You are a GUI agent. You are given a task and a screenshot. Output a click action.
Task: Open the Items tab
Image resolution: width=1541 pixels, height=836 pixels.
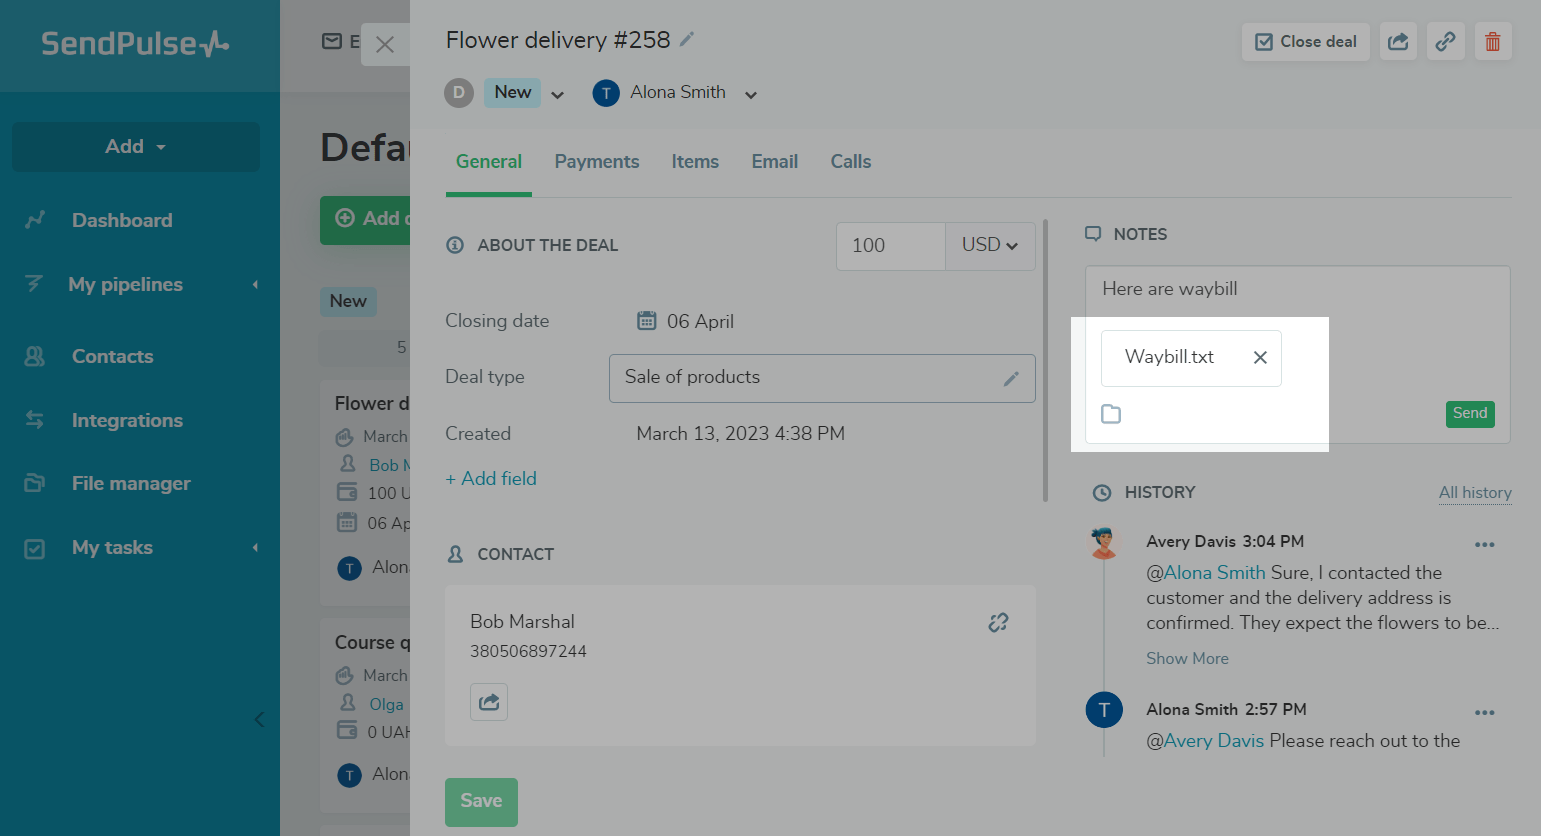coord(695,162)
